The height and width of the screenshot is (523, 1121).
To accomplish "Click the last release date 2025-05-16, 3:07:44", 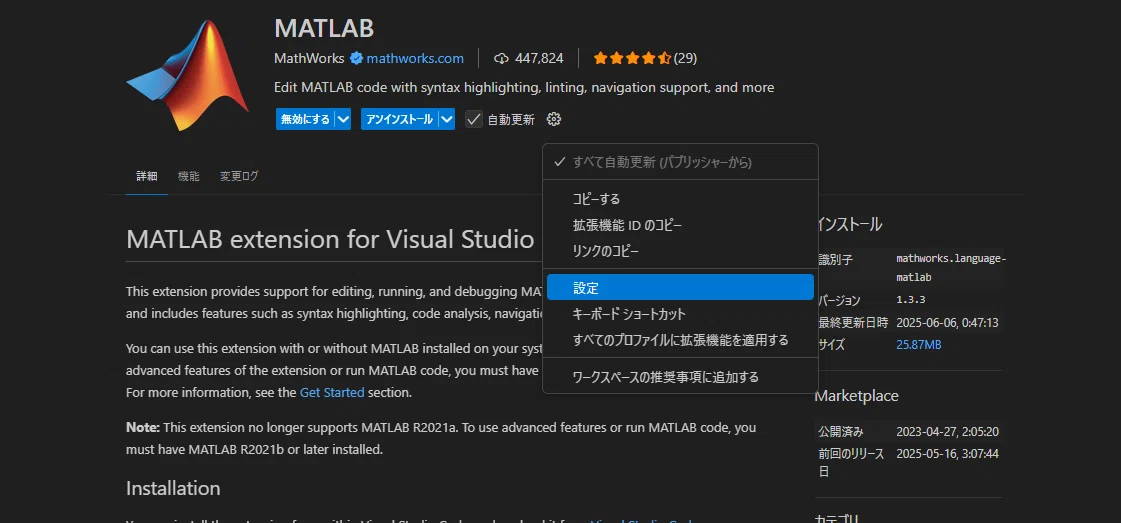I will pos(947,454).
